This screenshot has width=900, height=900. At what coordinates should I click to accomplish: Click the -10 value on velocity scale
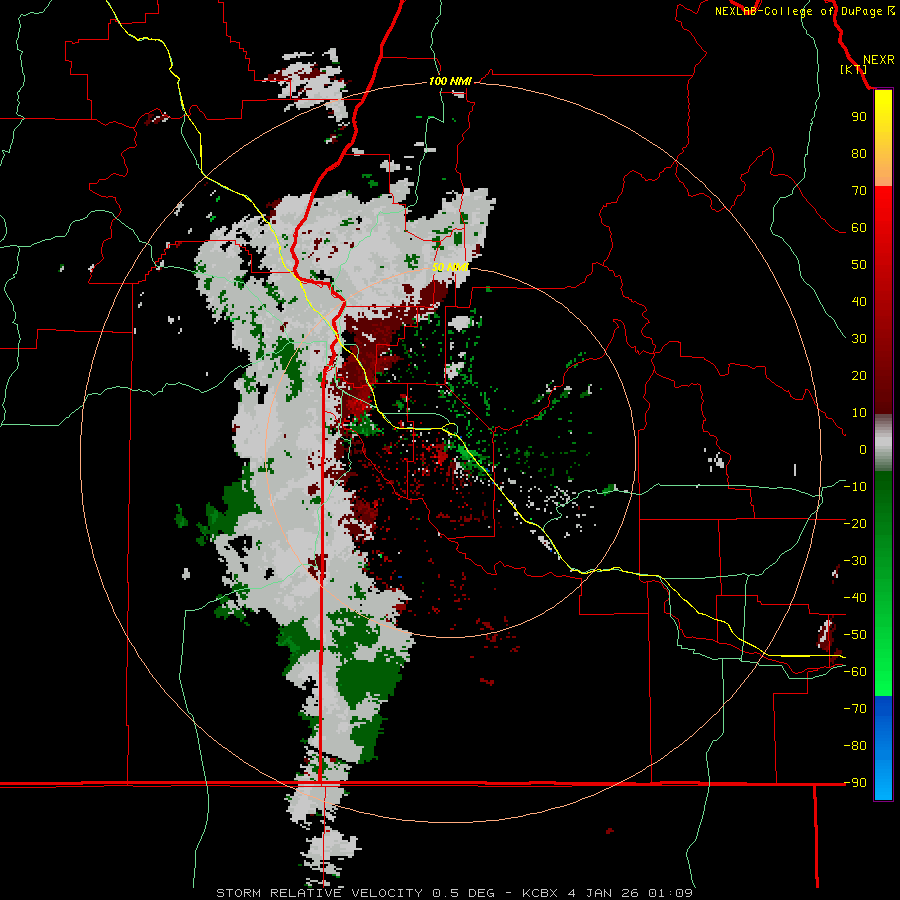coord(855,487)
